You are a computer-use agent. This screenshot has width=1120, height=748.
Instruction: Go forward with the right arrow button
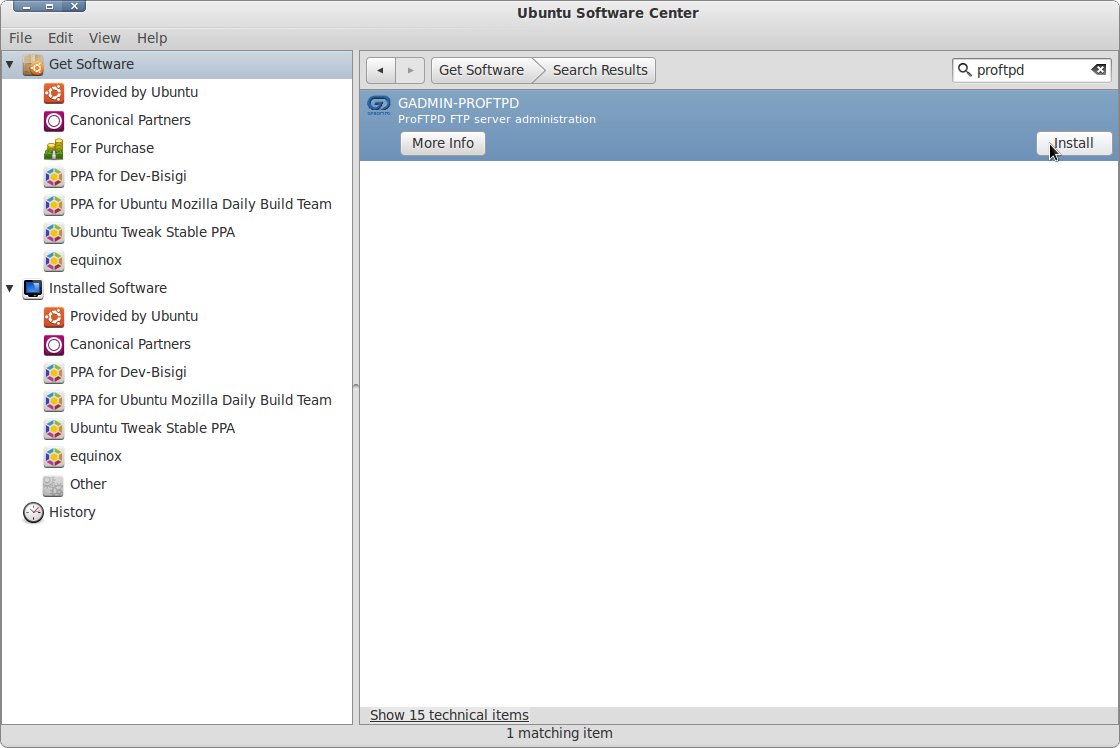410,70
